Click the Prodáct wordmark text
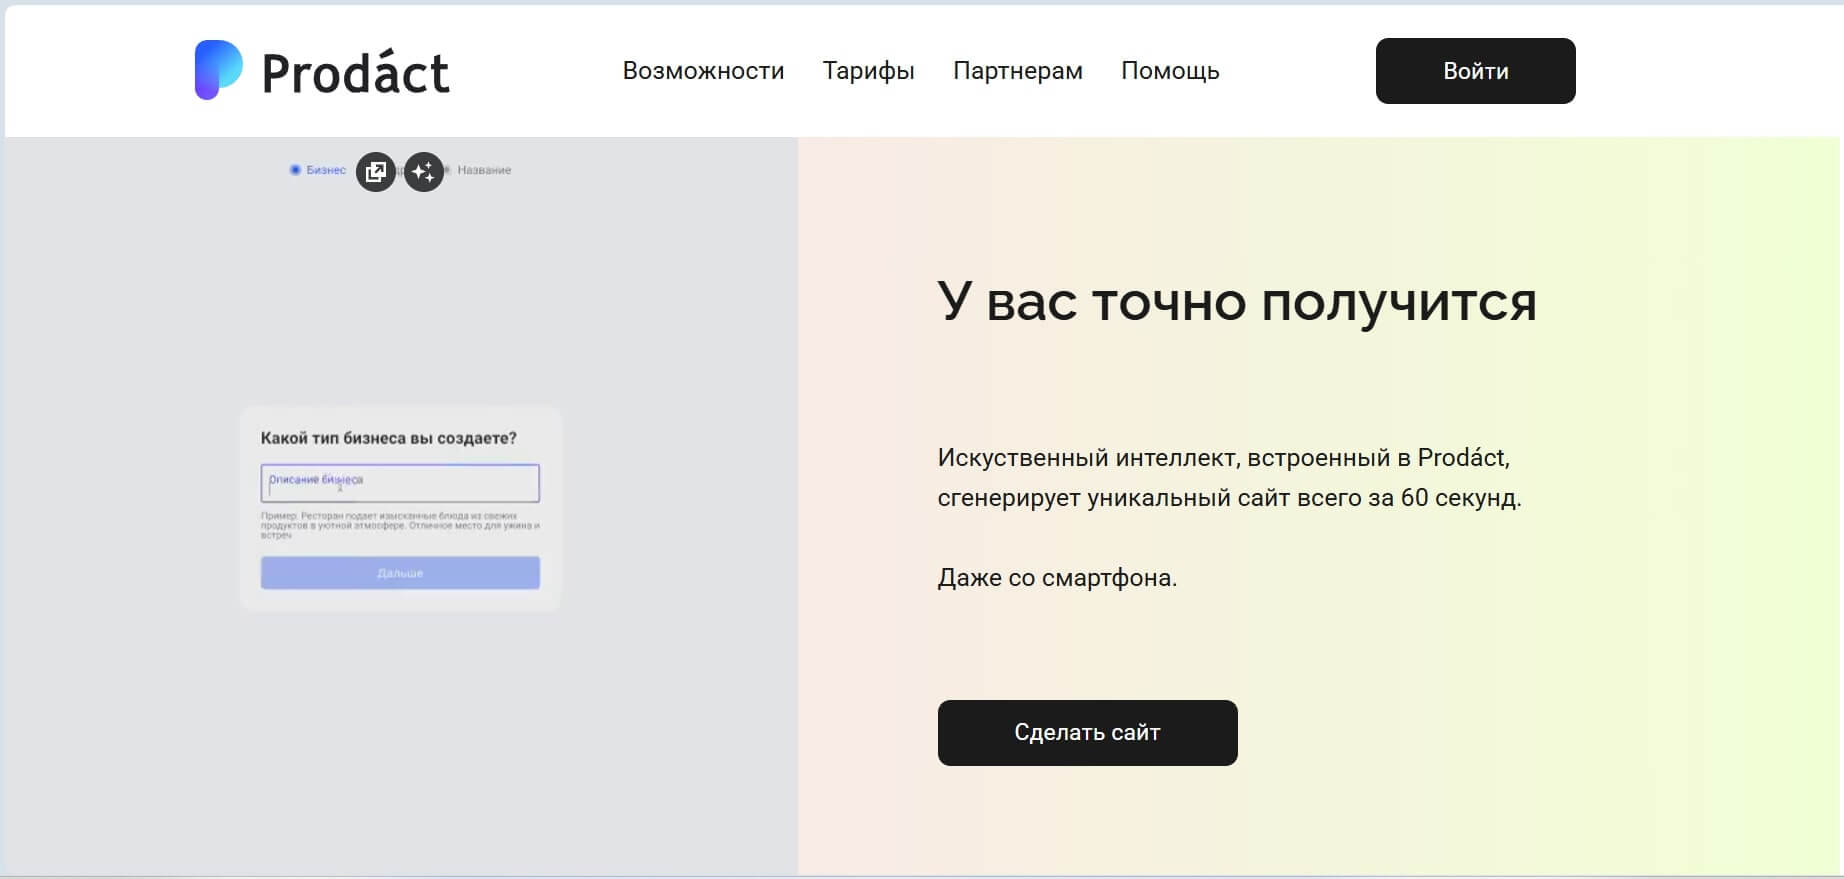Viewport: 1844px width, 879px height. [x=356, y=73]
